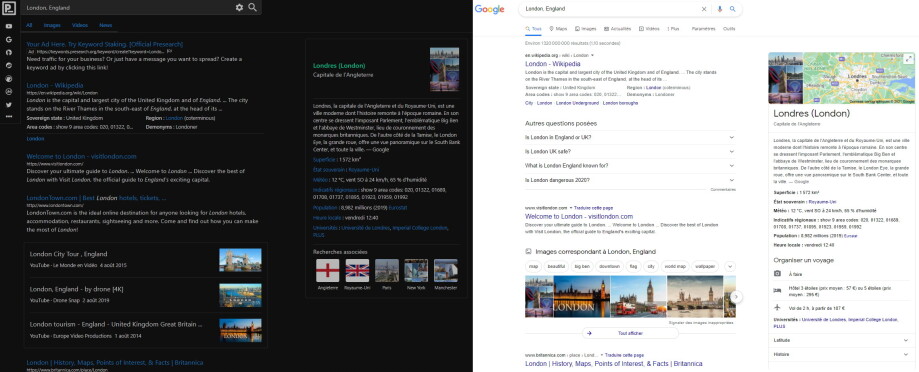Select the Google Maps tab
Viewport: 919px width, 372px height.
[558, 29]
